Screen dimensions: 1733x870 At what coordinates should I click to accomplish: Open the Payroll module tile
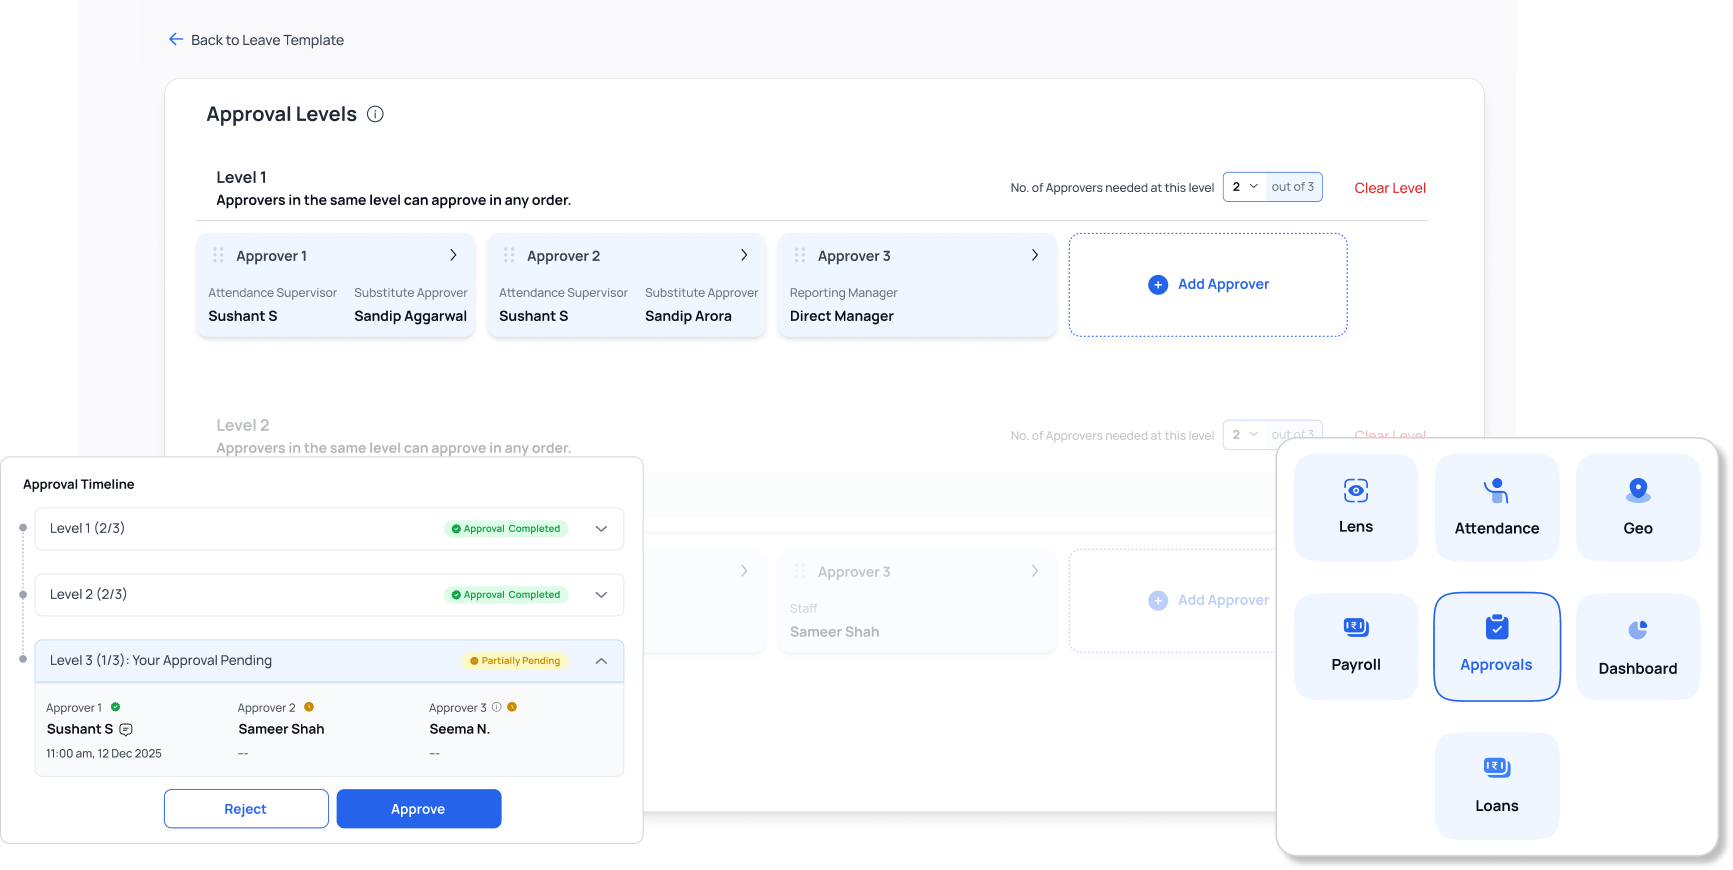coord(1356,646)
